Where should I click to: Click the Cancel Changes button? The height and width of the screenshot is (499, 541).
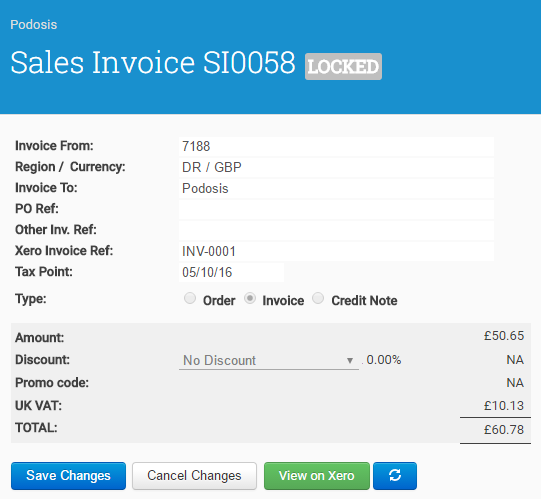point(194,476)
